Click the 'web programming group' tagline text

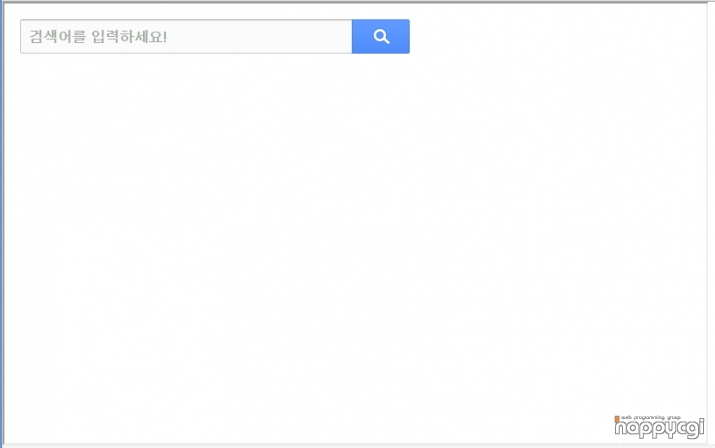[x=651, y=417]
